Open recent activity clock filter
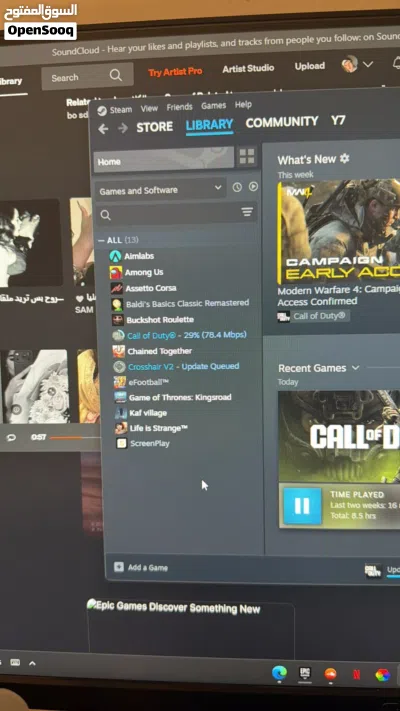 tap(237, 187)
